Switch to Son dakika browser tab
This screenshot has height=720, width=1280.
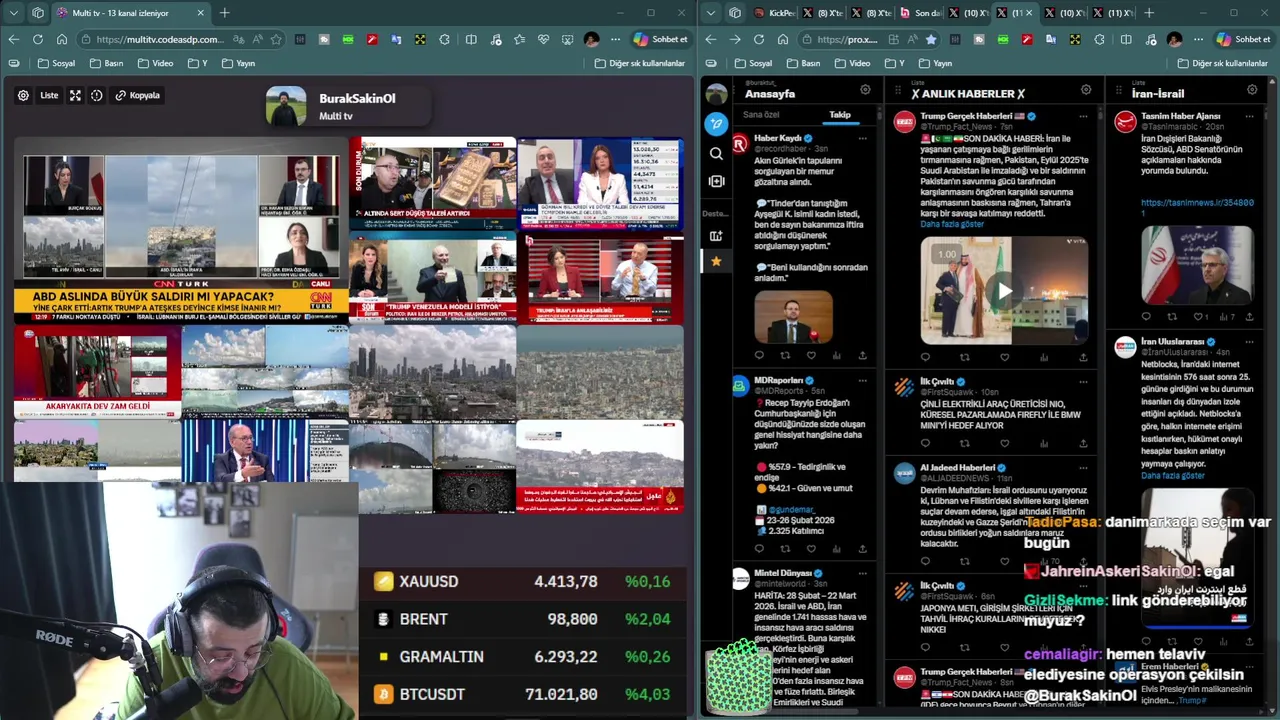(920, 13)
